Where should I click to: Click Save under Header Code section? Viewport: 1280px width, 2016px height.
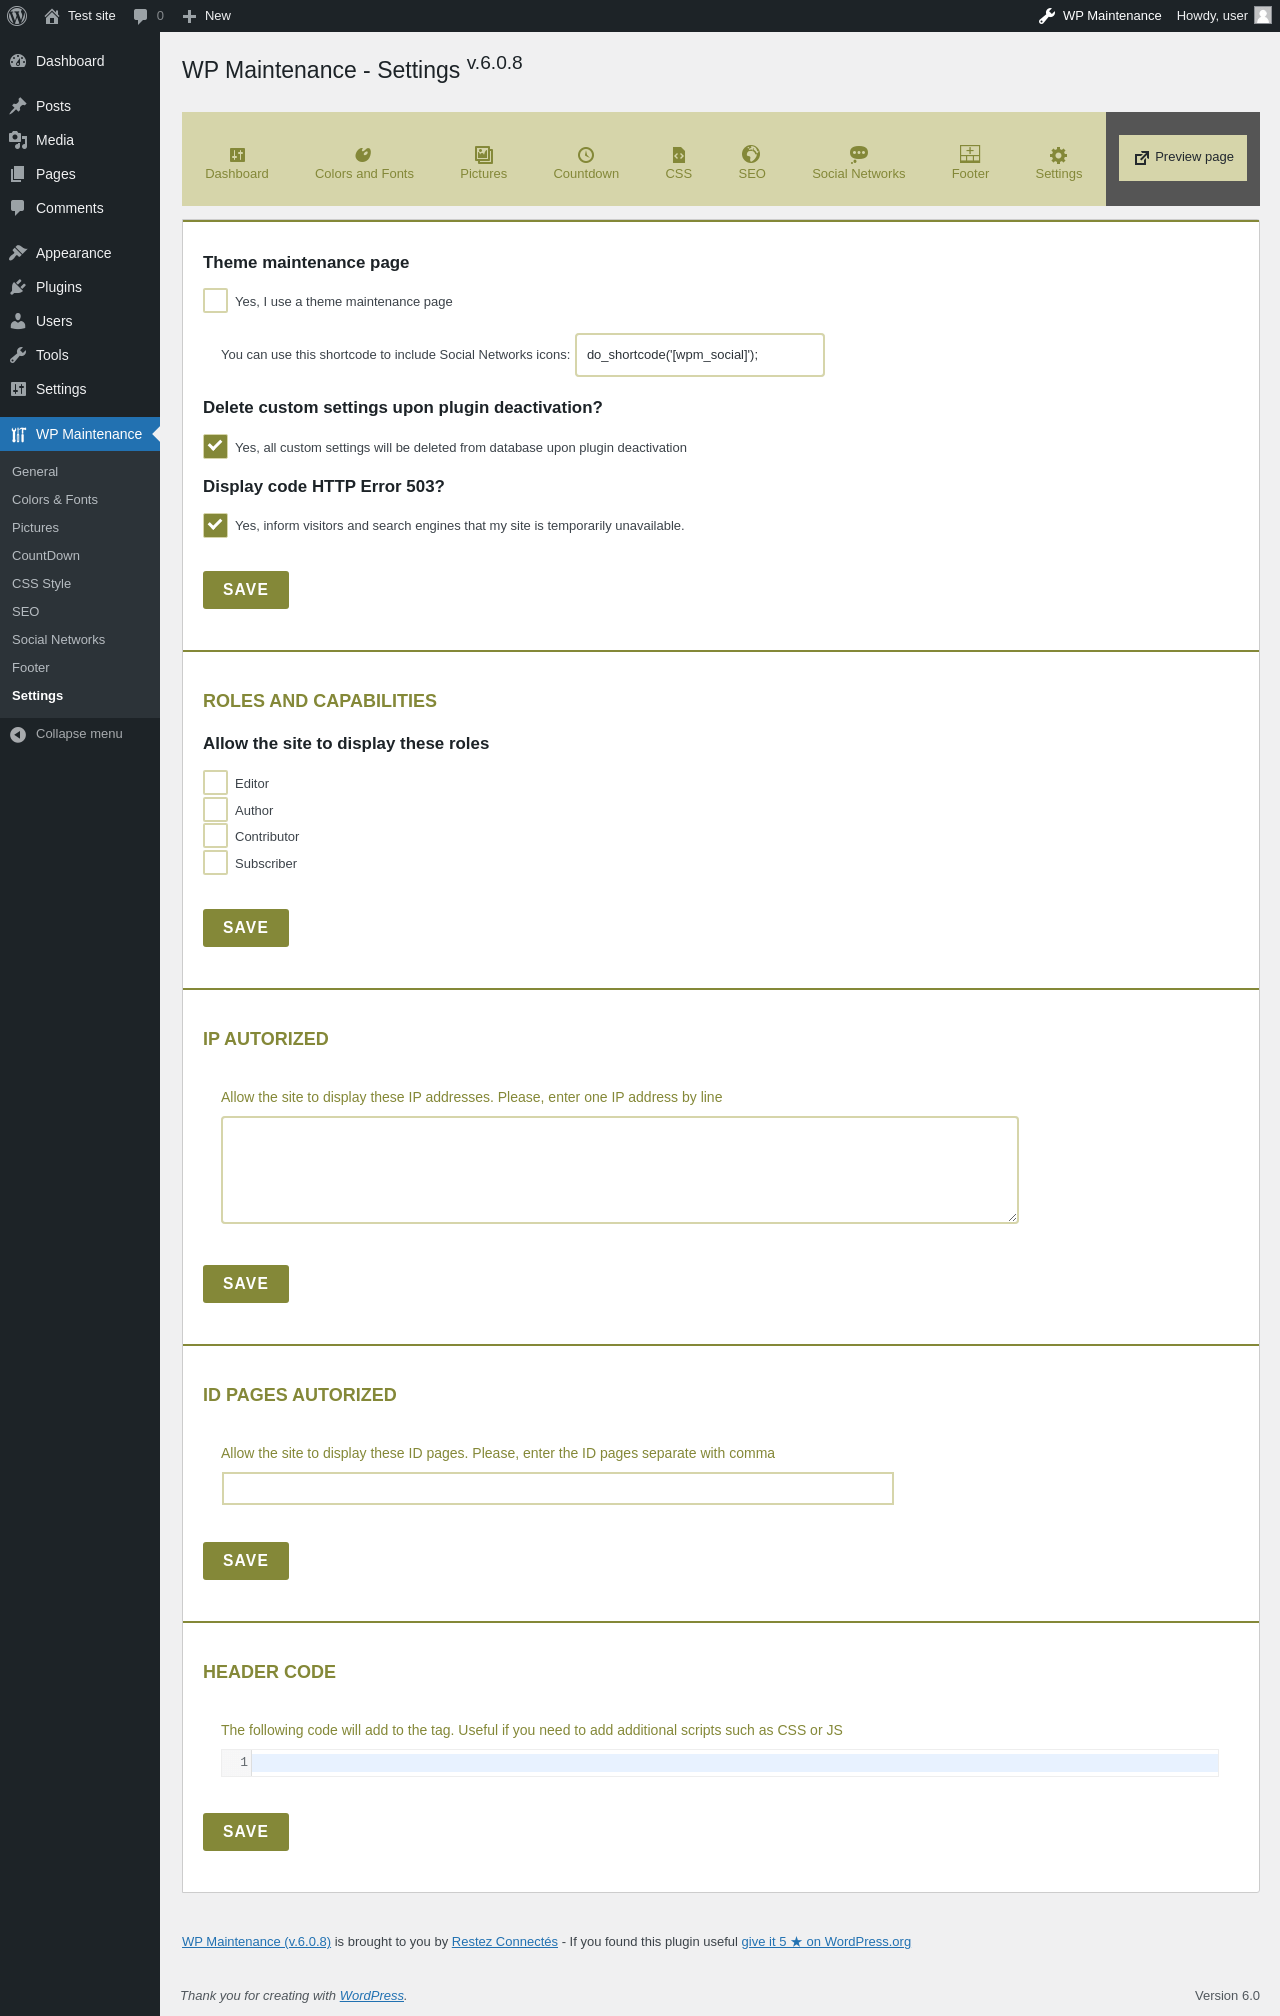pyautogui.click(x=246, y=1832)
